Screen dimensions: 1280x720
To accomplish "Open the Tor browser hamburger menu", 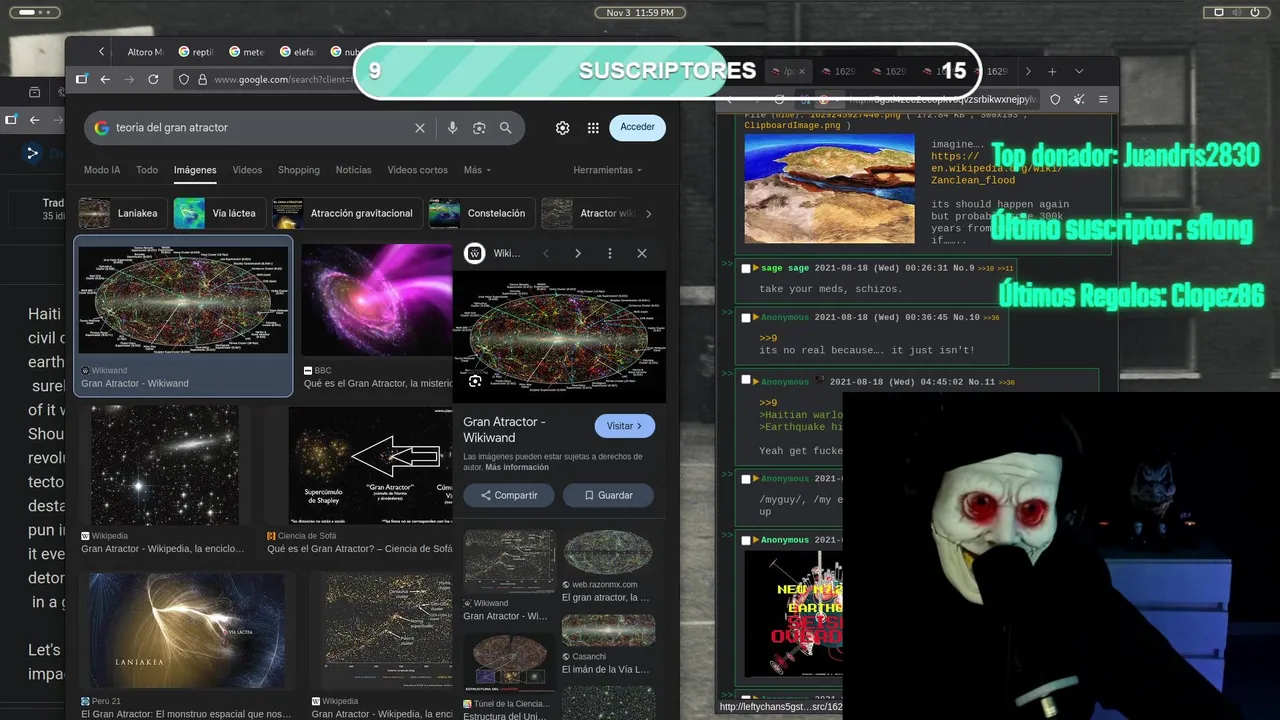I will point(1103,99).
